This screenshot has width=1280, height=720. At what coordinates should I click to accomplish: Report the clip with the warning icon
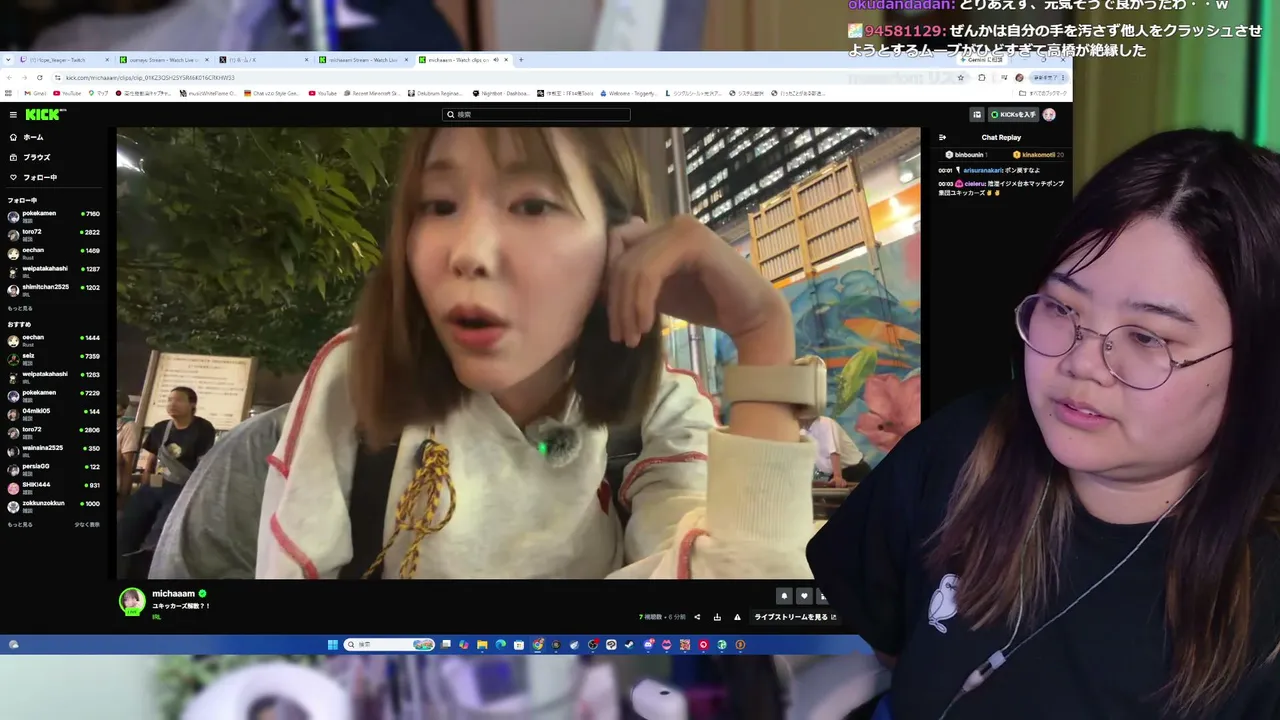(x=737, y=617)
